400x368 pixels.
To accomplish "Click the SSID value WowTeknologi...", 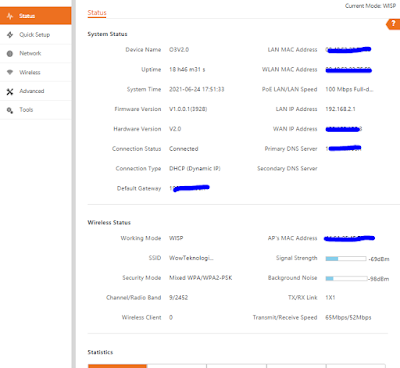I will (x=191, y=258).
